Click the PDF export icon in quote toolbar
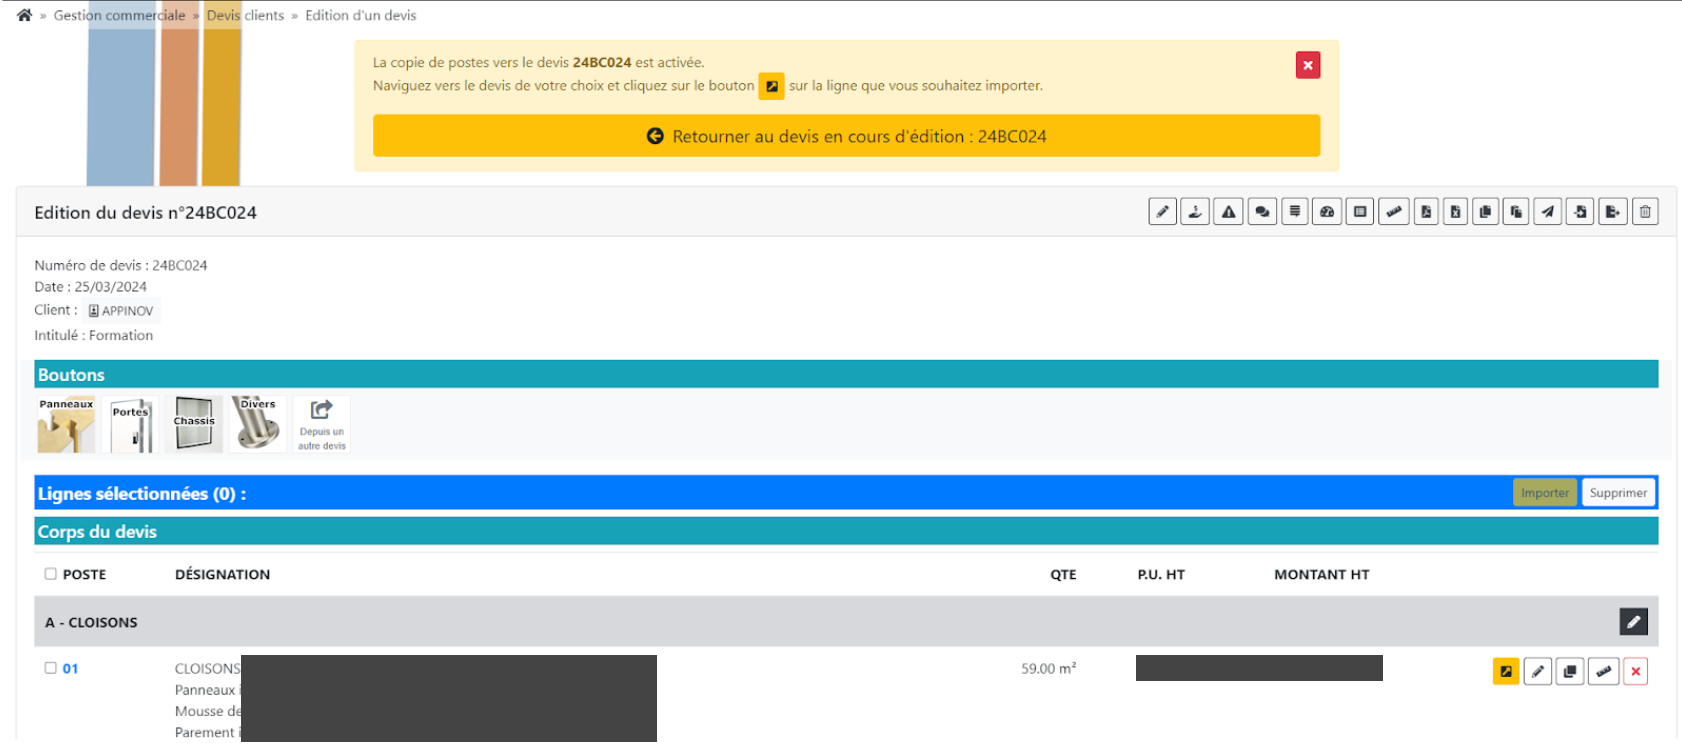This screenshot has height=750, width=1682. coord(1426,212)
